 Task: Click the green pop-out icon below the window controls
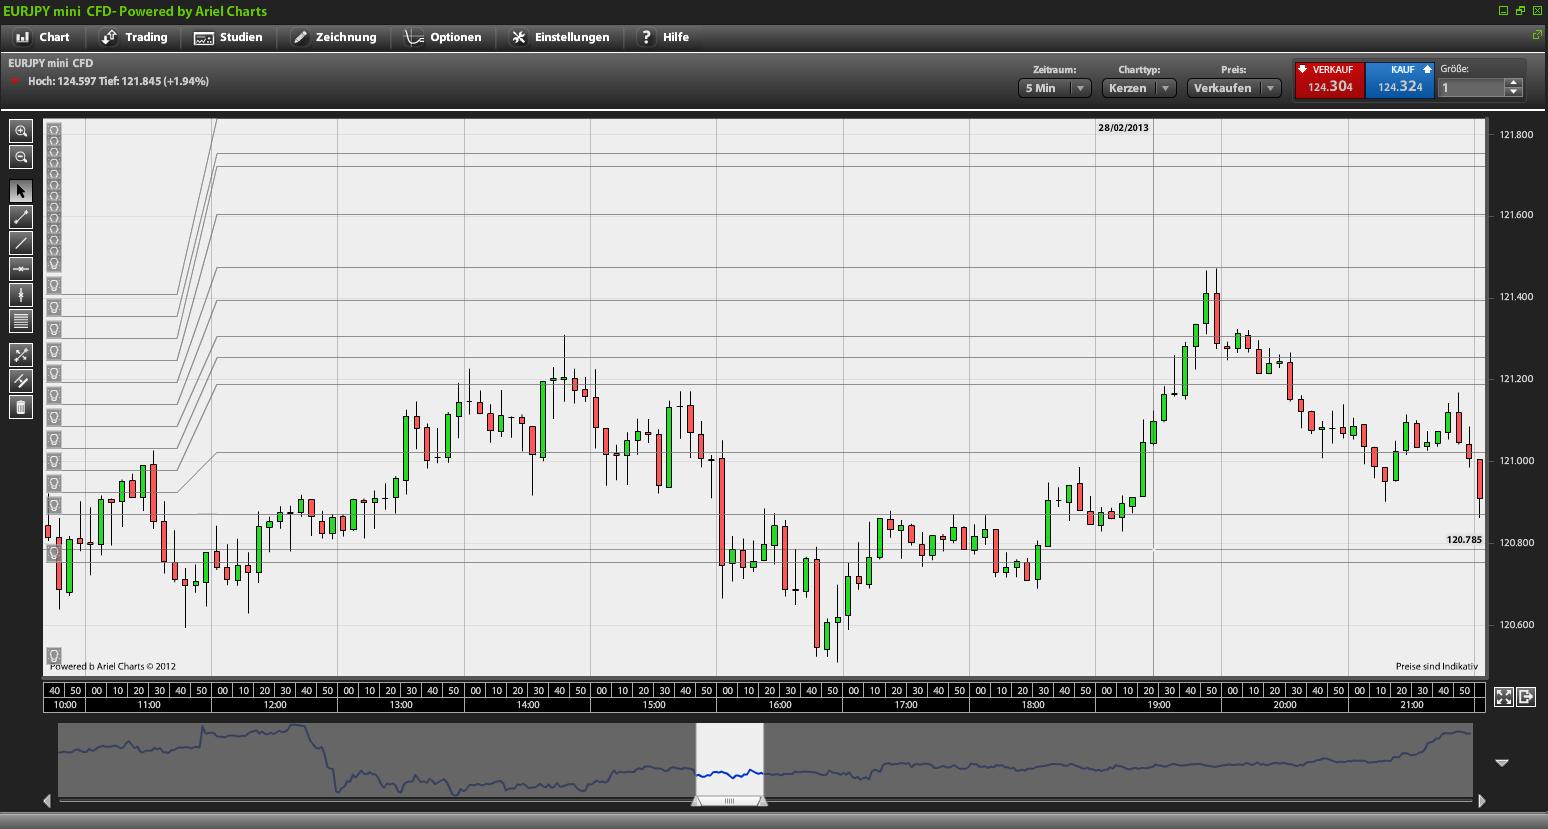tap(1538, 35)
